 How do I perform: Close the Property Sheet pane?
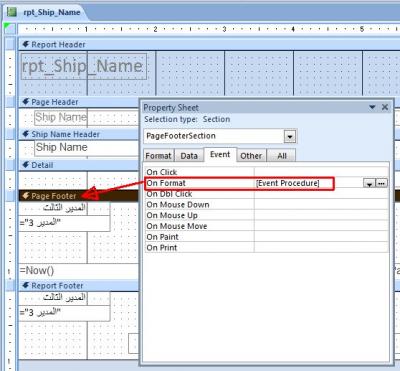pyautogui.click(x=385, y=107)
